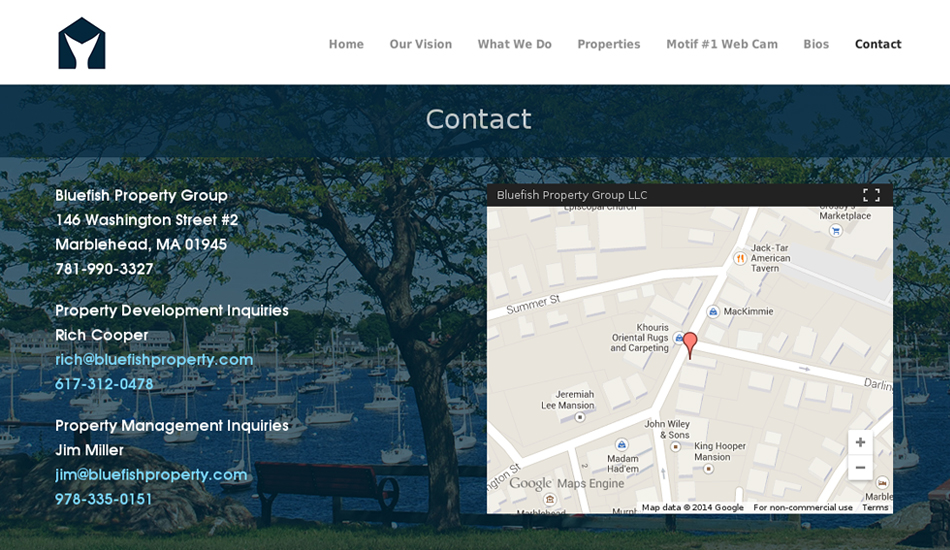Viewport: 950px width, 550px height.
Task: Click the MacKimmie shop icon
Action: click(x=713, y=312)
